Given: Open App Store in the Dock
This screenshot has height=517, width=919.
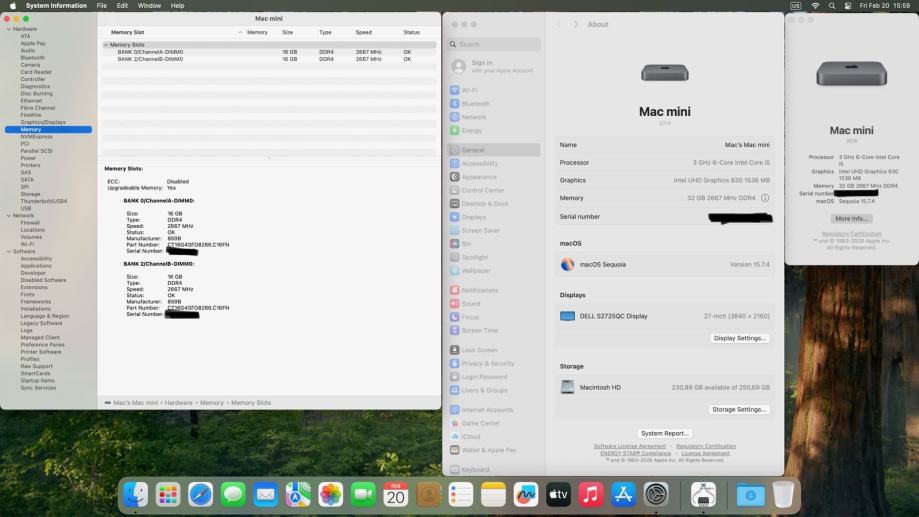Looking at the screenshot, I should point(623,495).
